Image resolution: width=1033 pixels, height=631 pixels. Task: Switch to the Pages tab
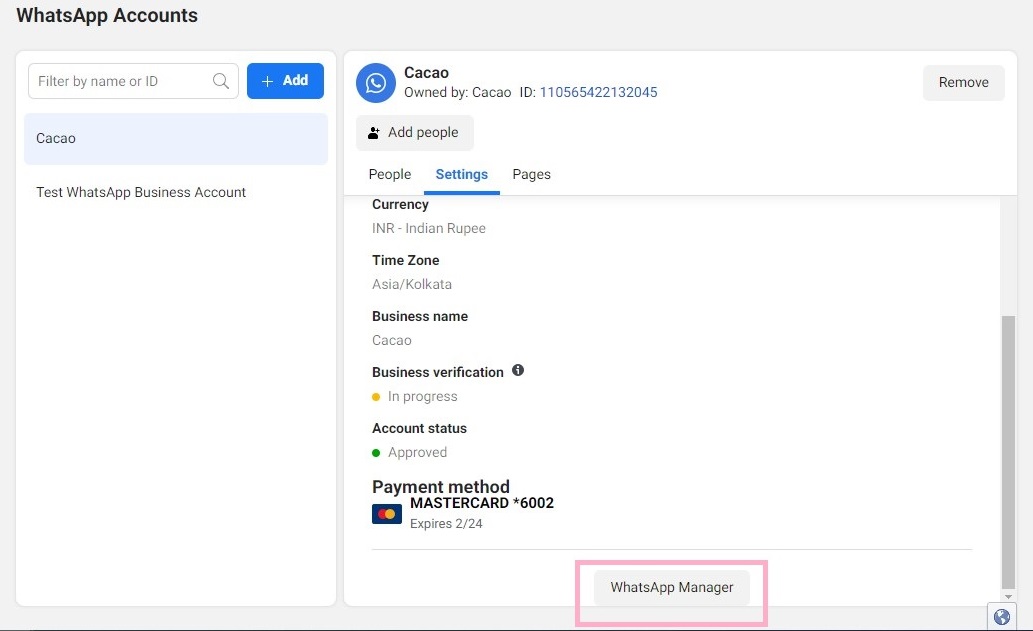point(532,175)
